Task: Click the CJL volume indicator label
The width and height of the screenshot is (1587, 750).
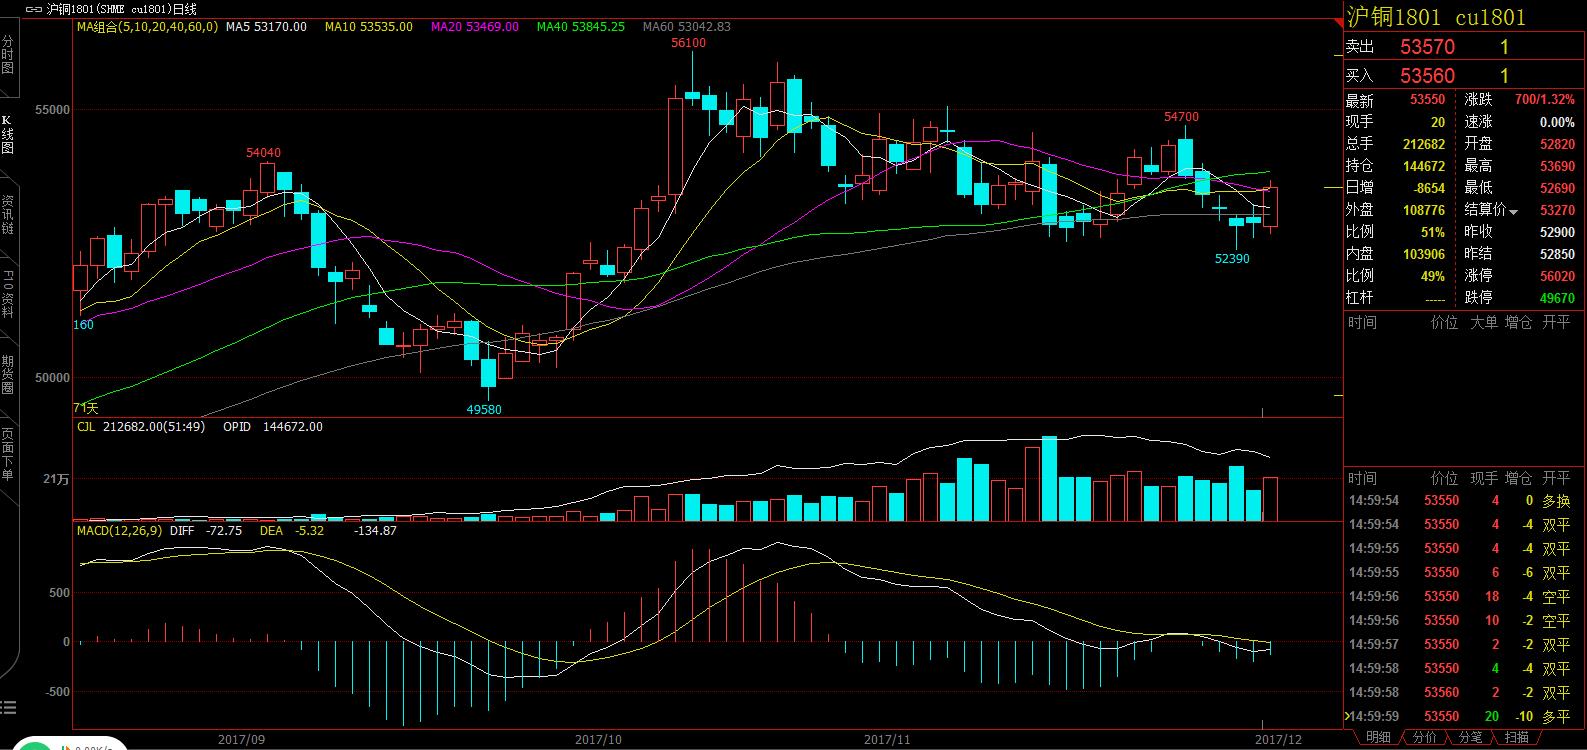Action: pyautogui.click(x=88, y=427)
